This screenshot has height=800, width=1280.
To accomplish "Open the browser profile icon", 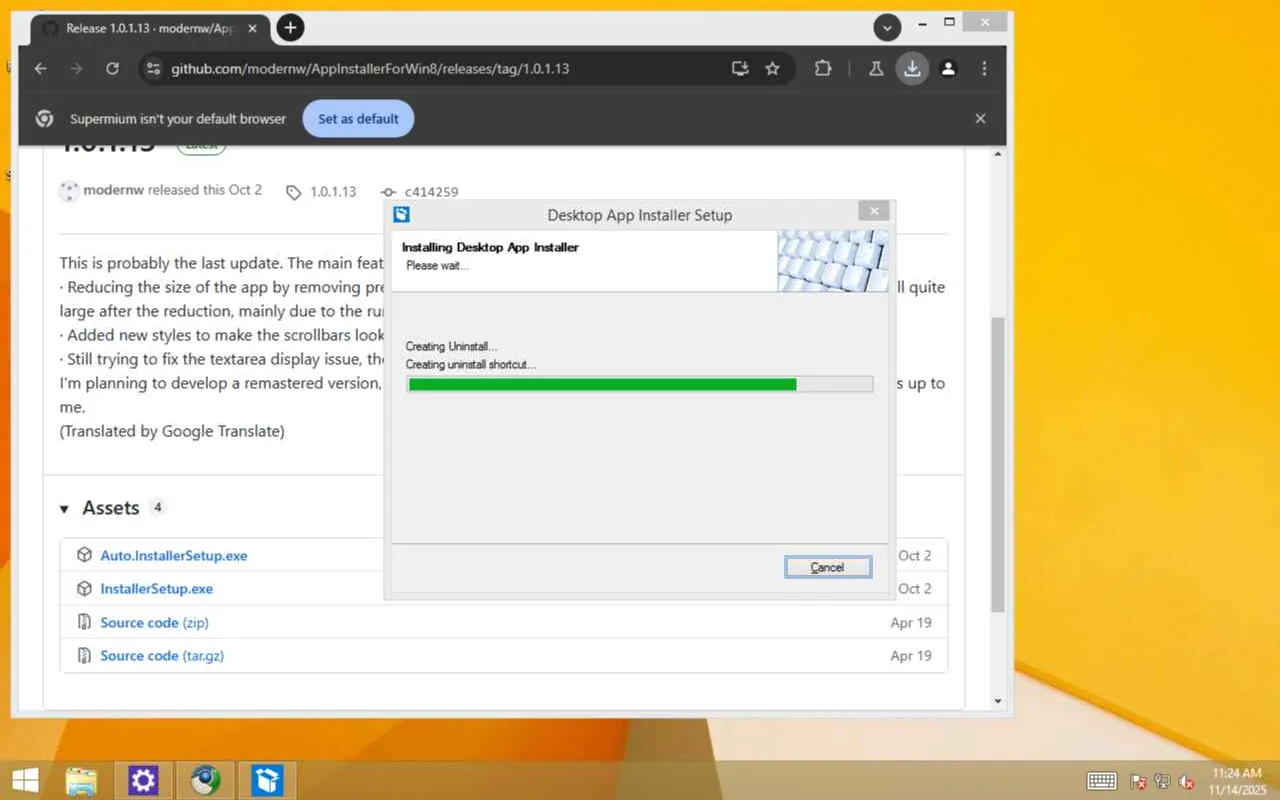I will [x=948, y=69].
